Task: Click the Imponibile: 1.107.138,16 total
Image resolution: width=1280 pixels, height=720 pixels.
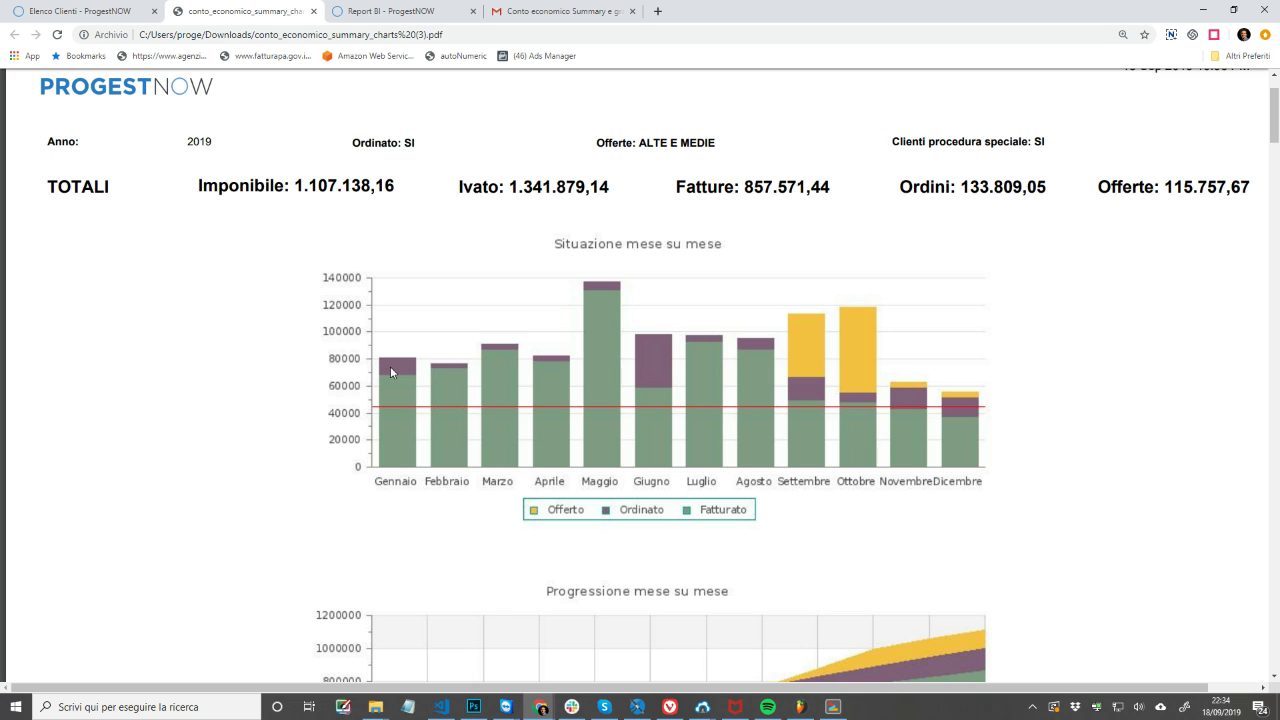Action: pyautogui.click(x=296, y=186)
